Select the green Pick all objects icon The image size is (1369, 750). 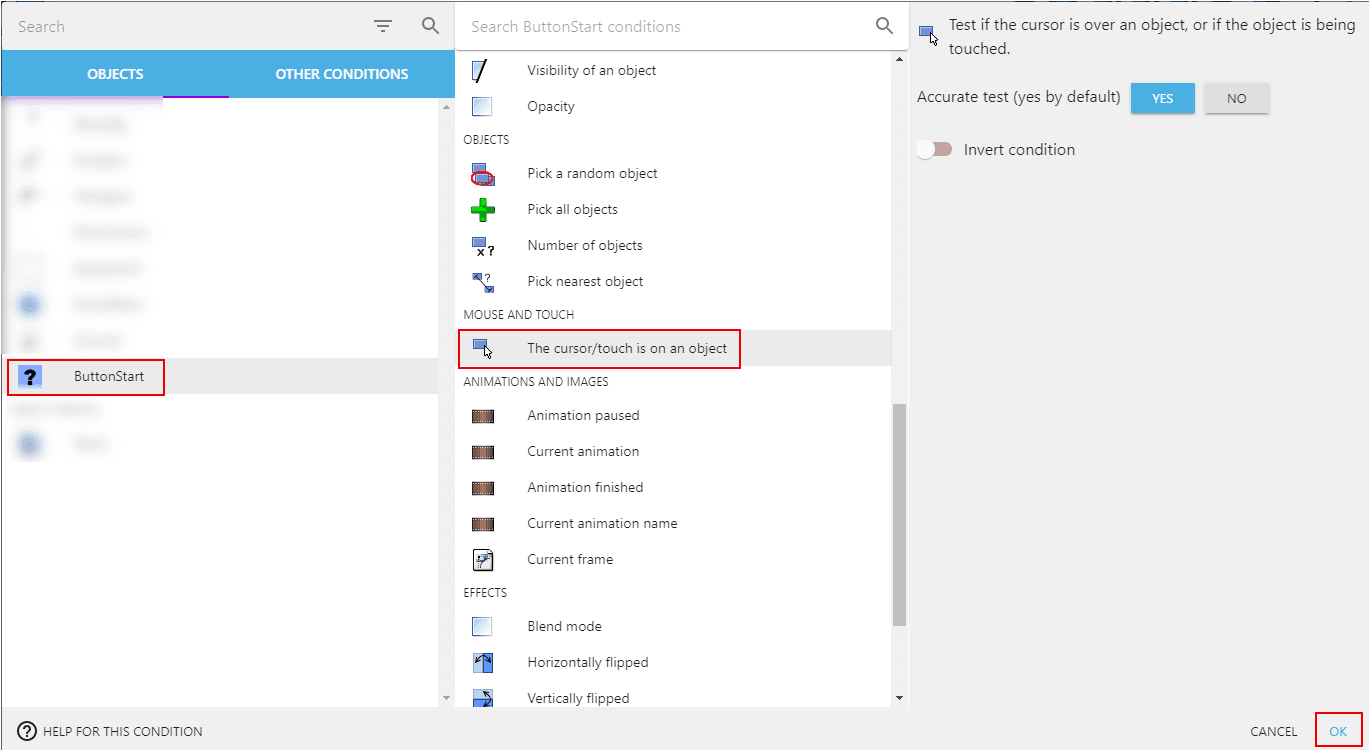(483, 210)
